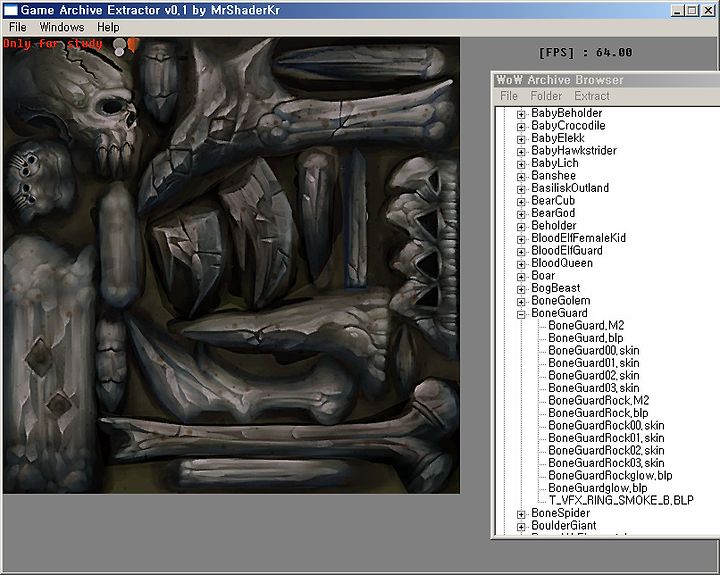Open the Help menu
Viewport: 720px width, 575px height.
tap(108, 27)
